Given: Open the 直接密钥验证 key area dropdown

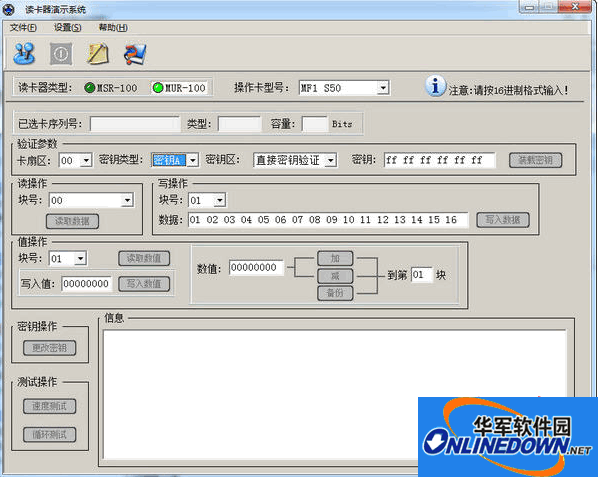Looking at the screenshot, I should click(x=331, y=160).
